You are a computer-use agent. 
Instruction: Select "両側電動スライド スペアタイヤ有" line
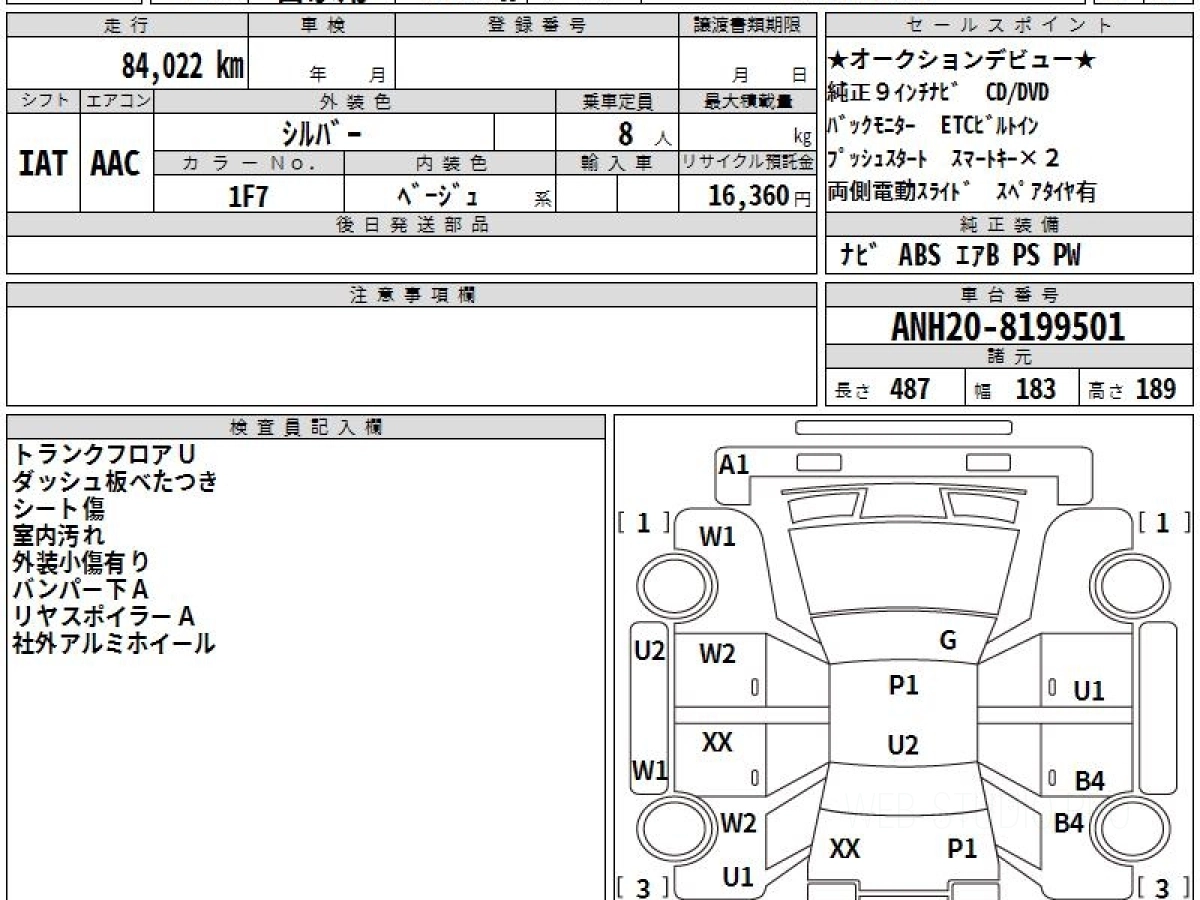(961, 191)
